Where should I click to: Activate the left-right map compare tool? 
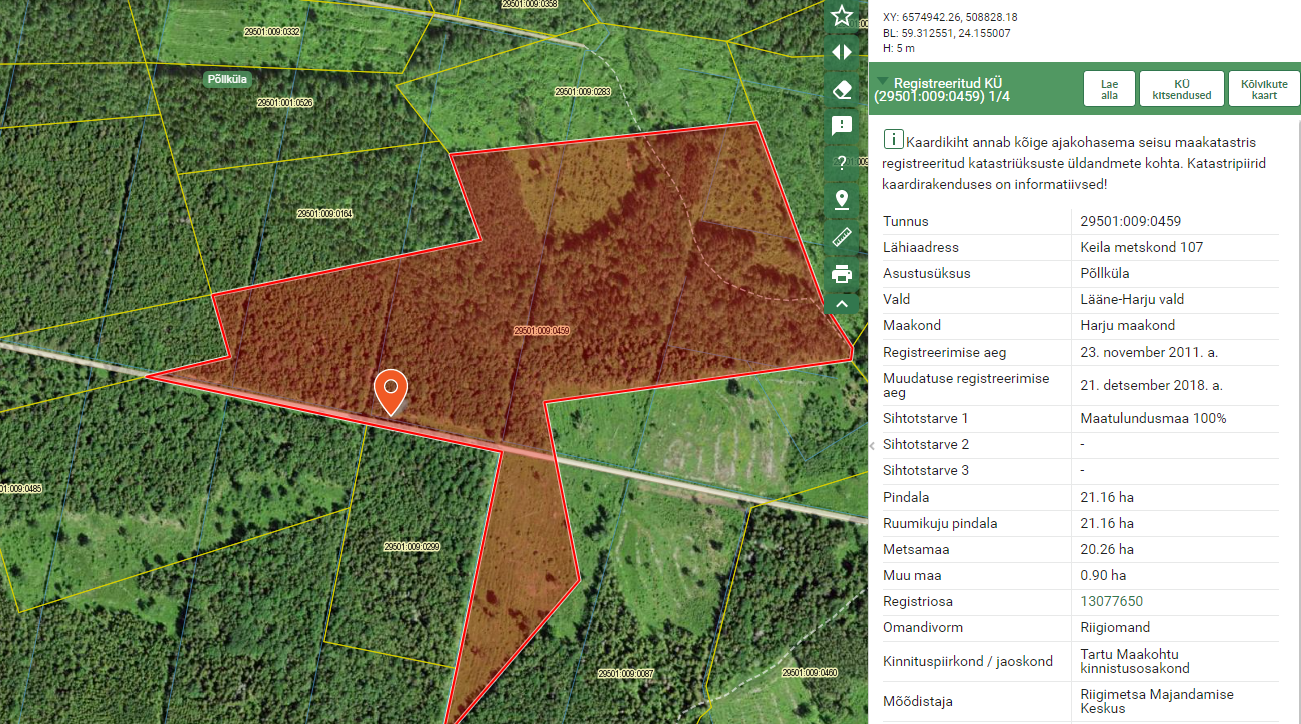(x=842, y=52)
